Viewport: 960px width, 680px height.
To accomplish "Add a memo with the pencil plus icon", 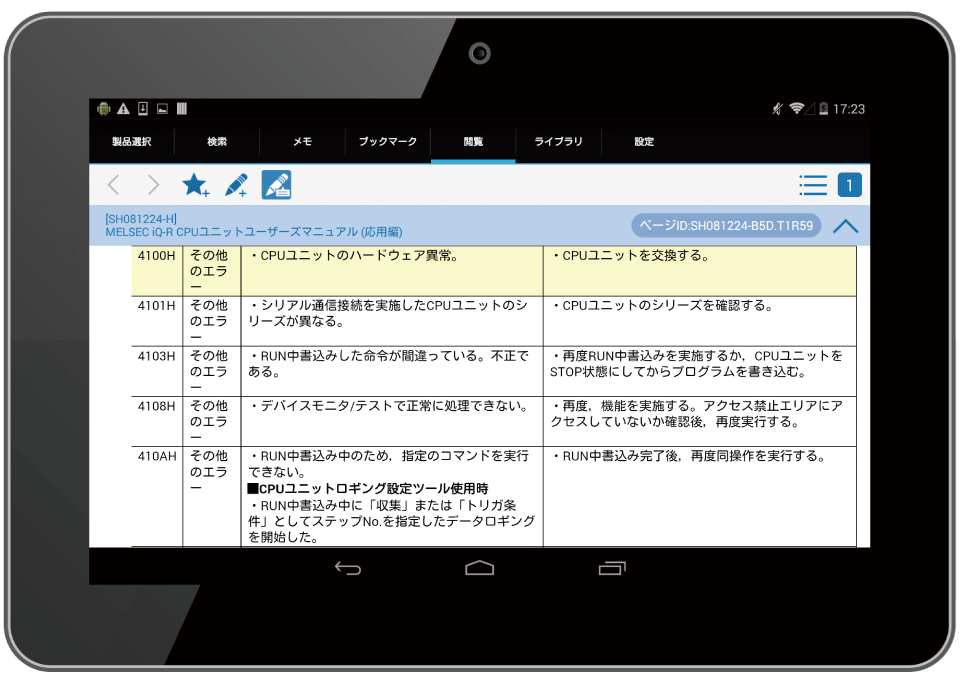I will [236, 185].
